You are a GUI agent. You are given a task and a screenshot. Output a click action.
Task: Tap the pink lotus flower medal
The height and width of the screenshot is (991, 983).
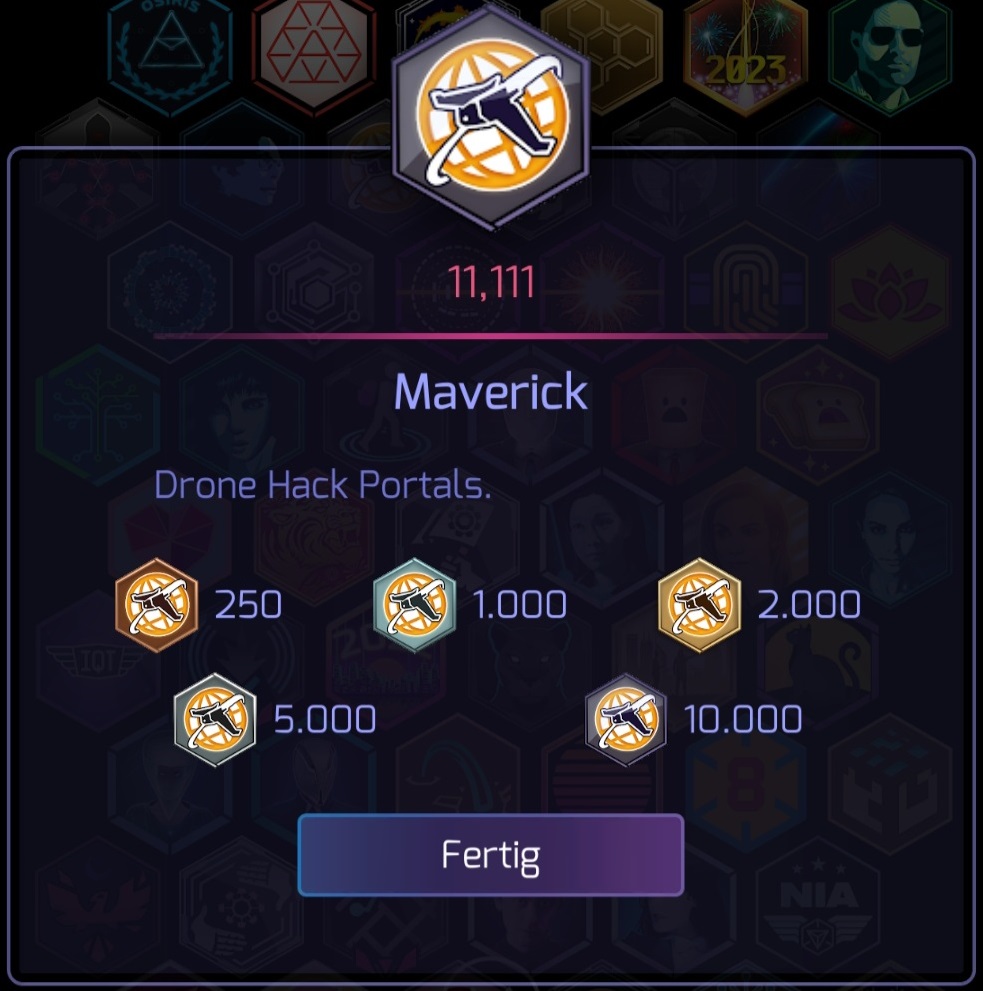[x=891, y=293]
